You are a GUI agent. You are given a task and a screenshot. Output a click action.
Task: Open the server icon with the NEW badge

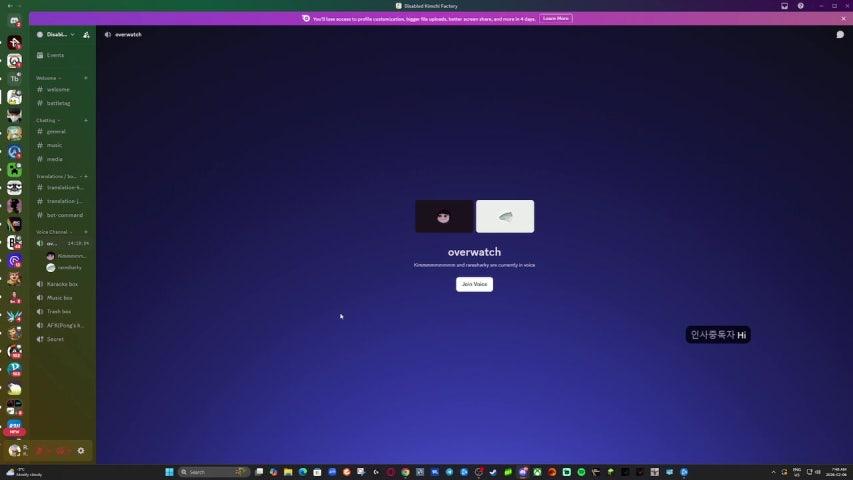(14, 427)
